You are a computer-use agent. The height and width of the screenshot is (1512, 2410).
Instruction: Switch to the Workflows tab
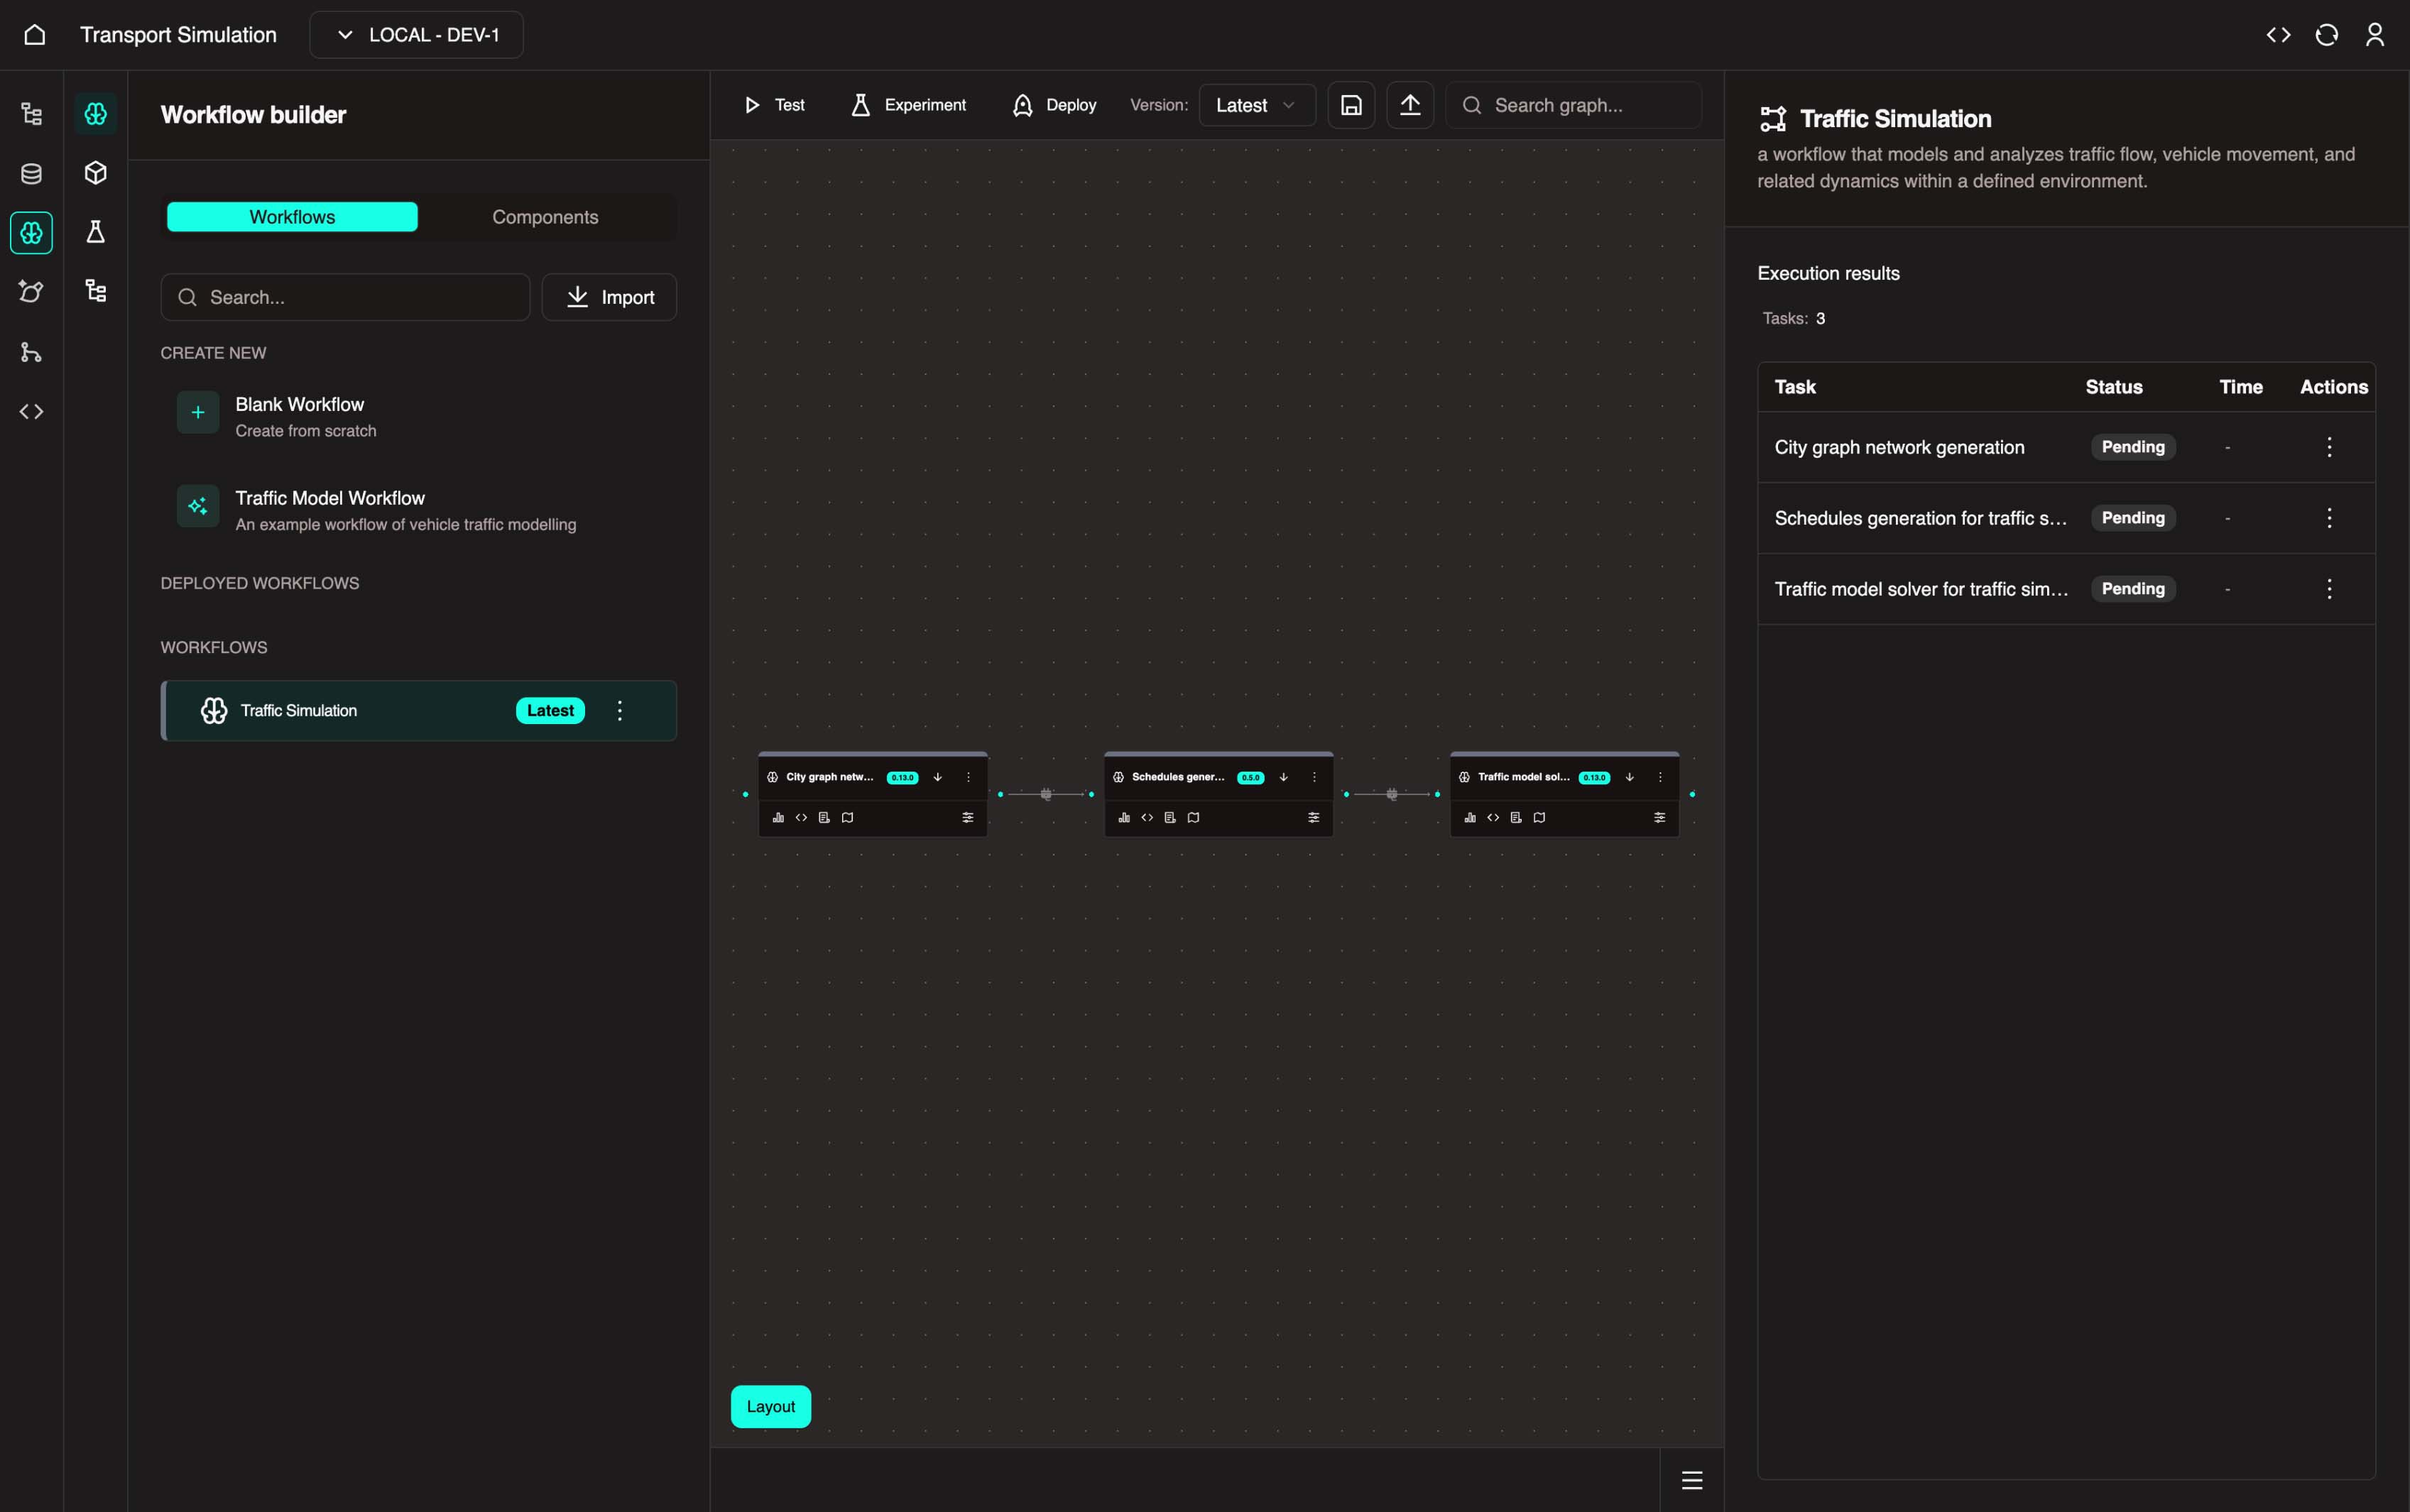pyautogui.click(x=292, y=217)
